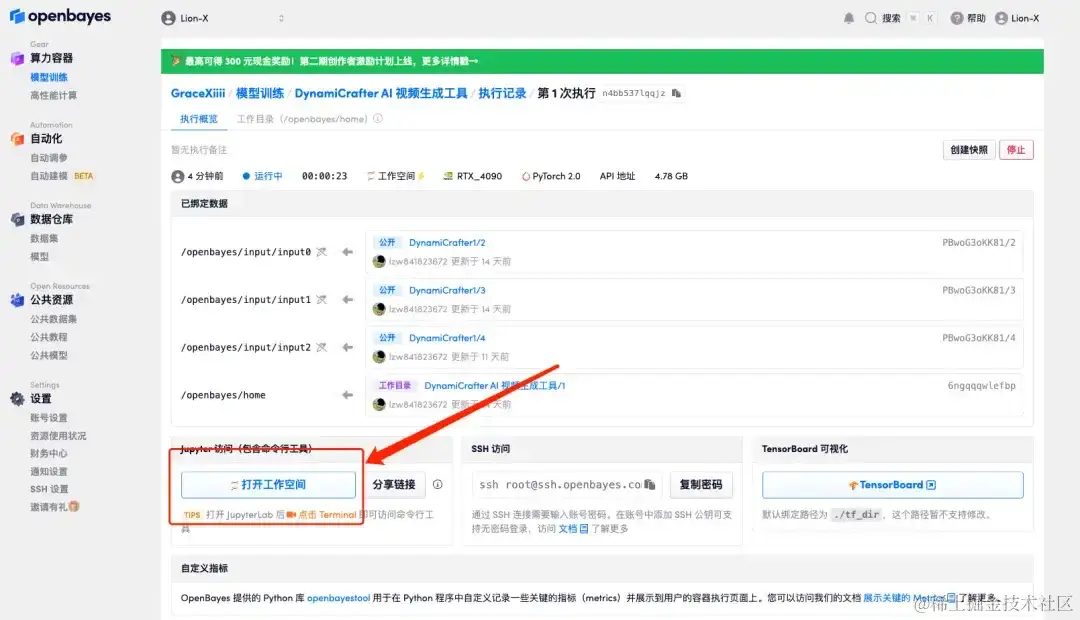Open 公共模型 in sidebar
The image size is (1080, 620).
click(48, 355)
